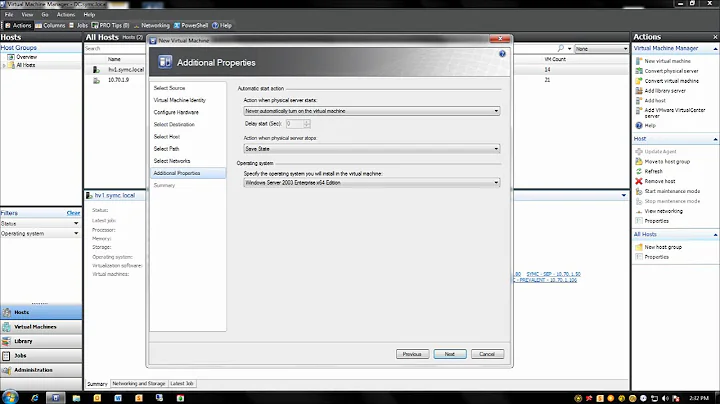This screenshot has width=720, height=404.
Task: Click the Networking toolbar button
Action: [152, 25]
